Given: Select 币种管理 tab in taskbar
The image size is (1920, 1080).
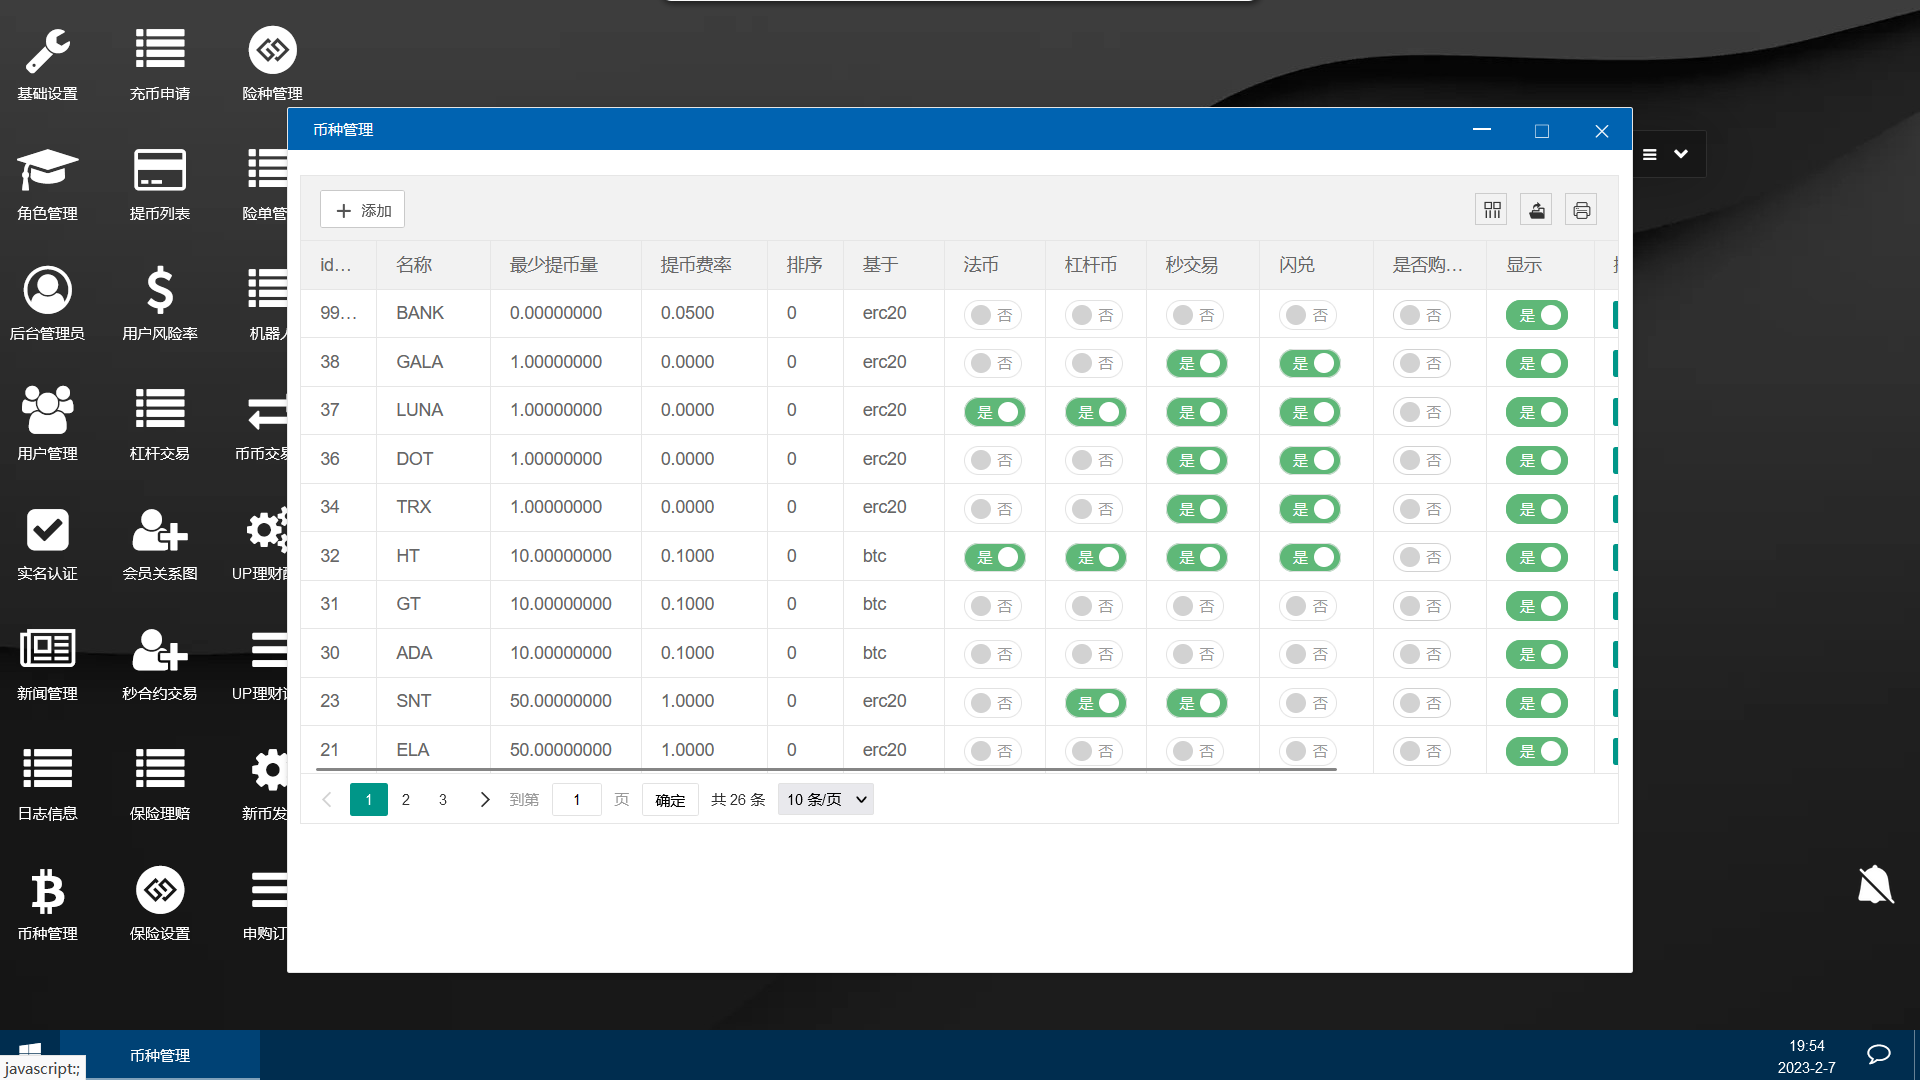Looking at the screenshot, I should click(x=160, y=1056).
